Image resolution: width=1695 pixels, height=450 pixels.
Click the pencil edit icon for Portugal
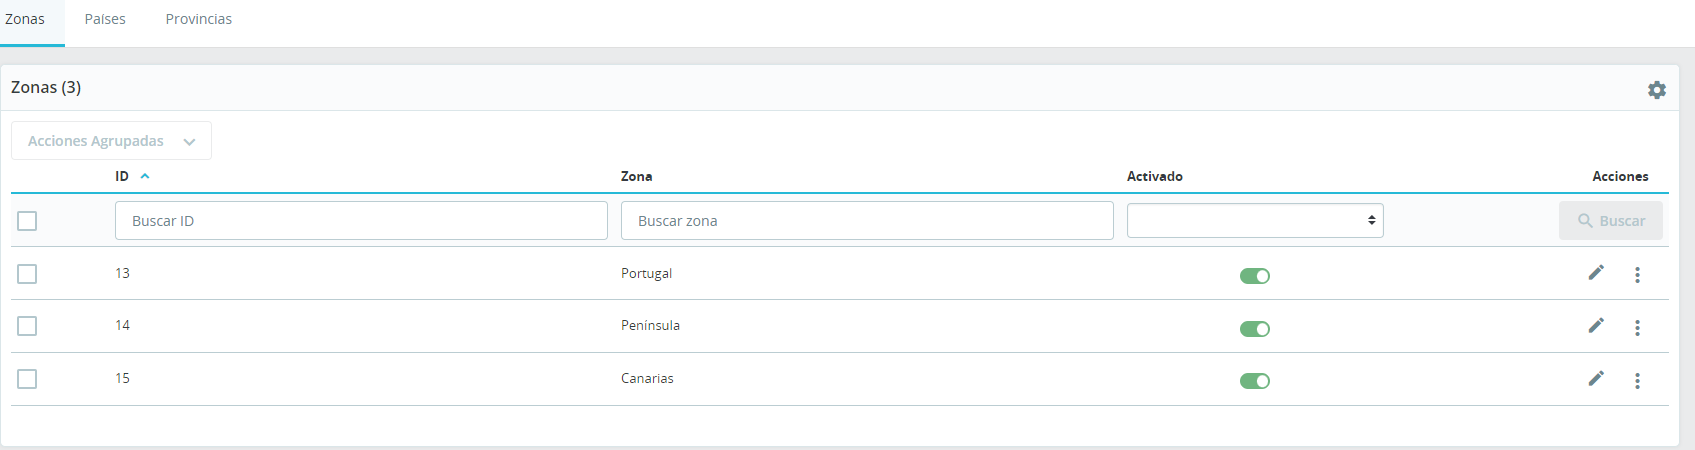pos(1596,273)
